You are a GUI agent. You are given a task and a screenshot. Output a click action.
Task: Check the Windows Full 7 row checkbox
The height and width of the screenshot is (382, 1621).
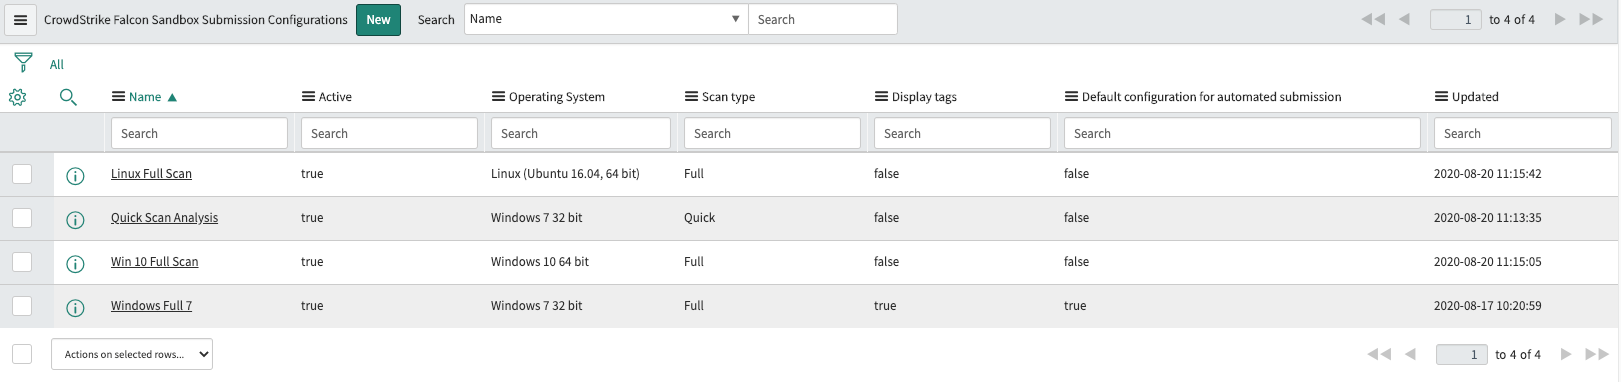[22, 306]
